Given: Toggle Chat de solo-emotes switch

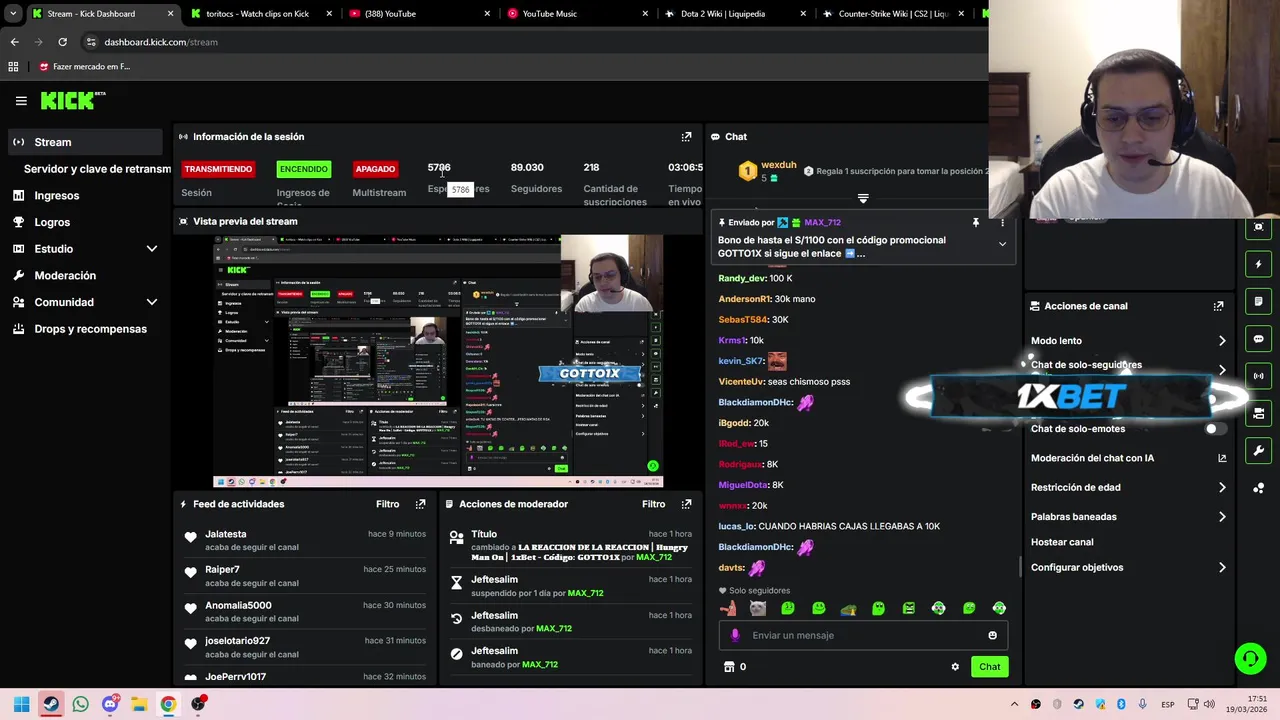Looking at the screenshot, I should point(1215,429).
